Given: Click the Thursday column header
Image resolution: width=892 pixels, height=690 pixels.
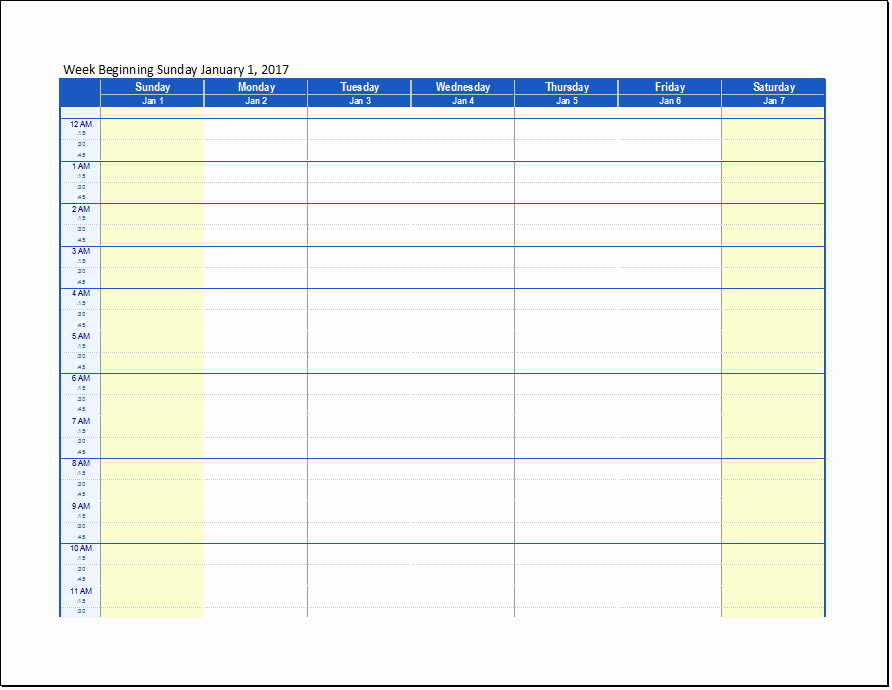Looking at the screenshot, I should (x=567, y=86).
